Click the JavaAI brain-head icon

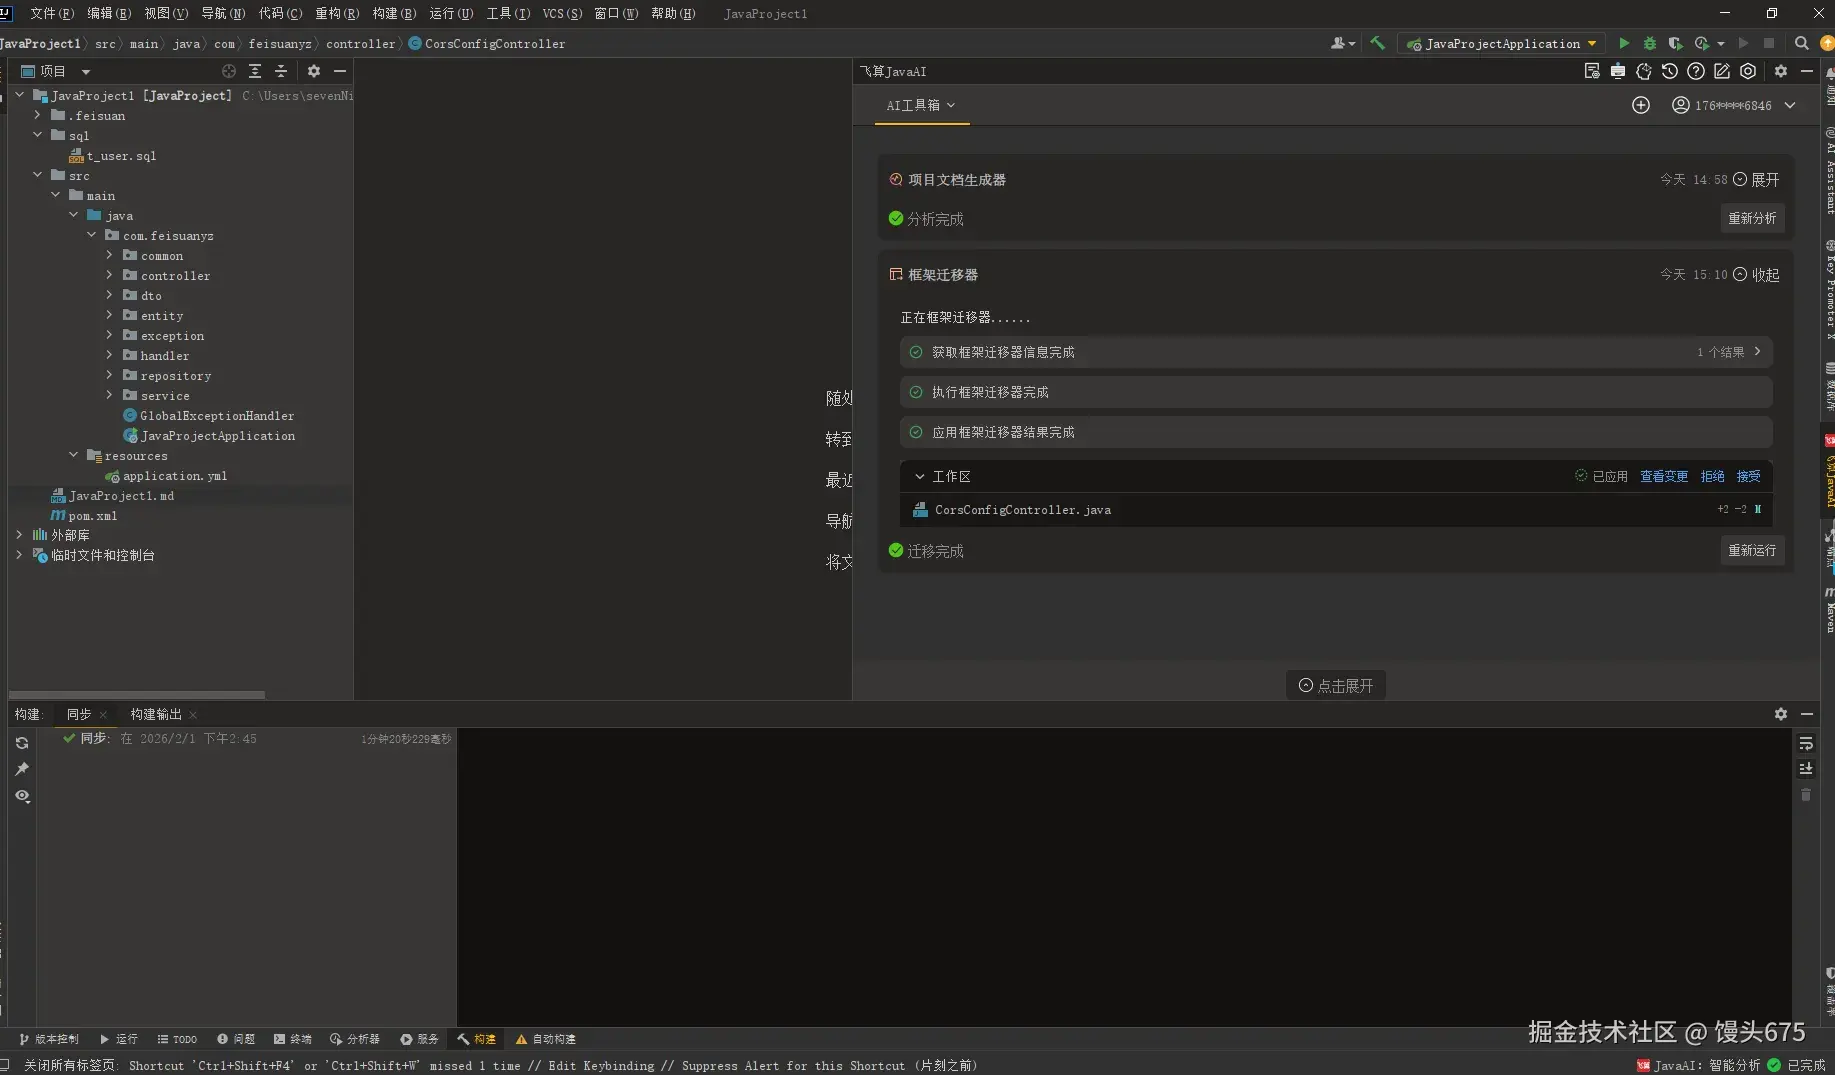pyautogui.click(x=1644, y=71)
